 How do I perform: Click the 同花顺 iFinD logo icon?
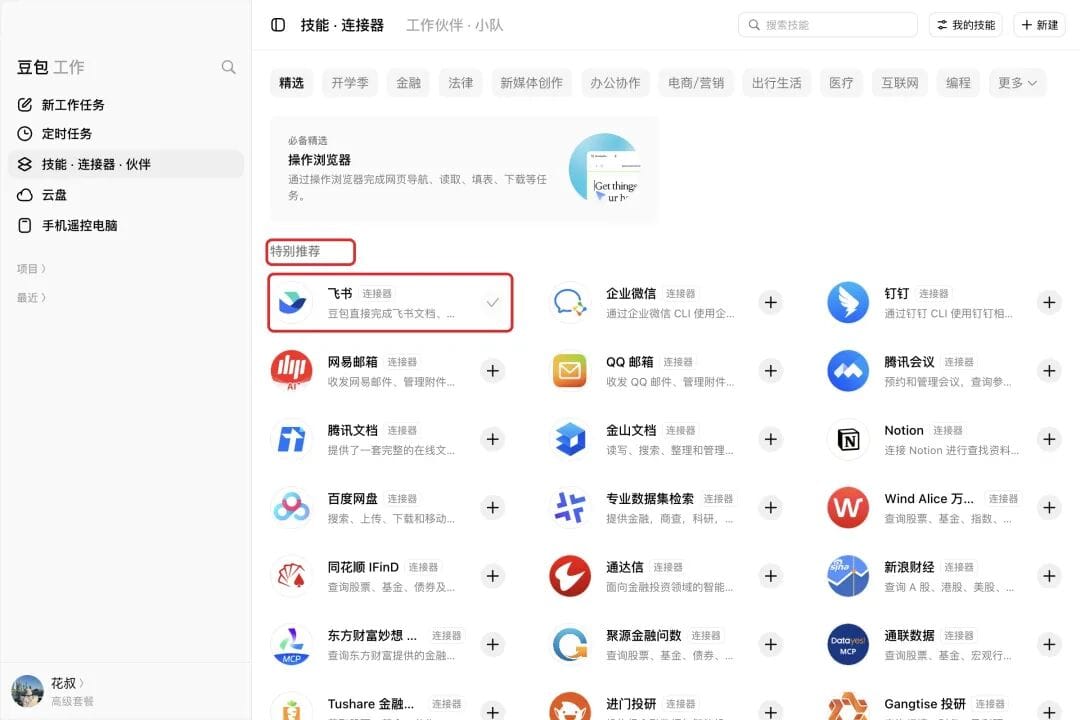[291, 575]
